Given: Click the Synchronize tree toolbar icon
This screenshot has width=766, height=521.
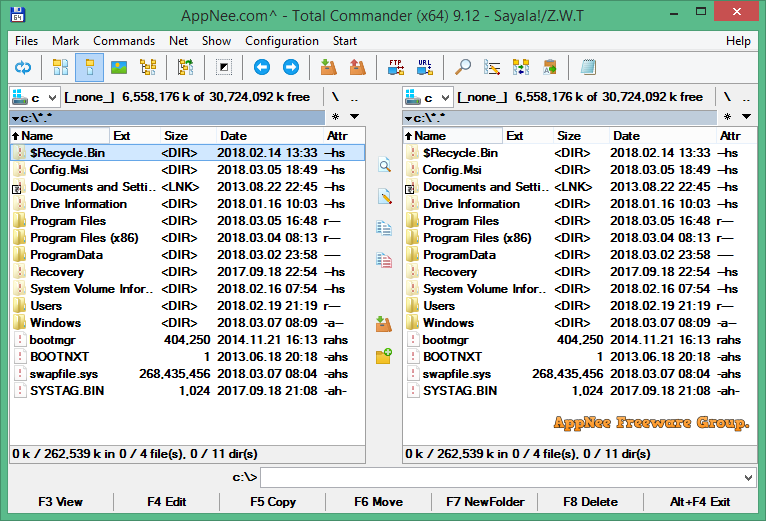Looking at the screenshot, I should [x=186, y=67].
